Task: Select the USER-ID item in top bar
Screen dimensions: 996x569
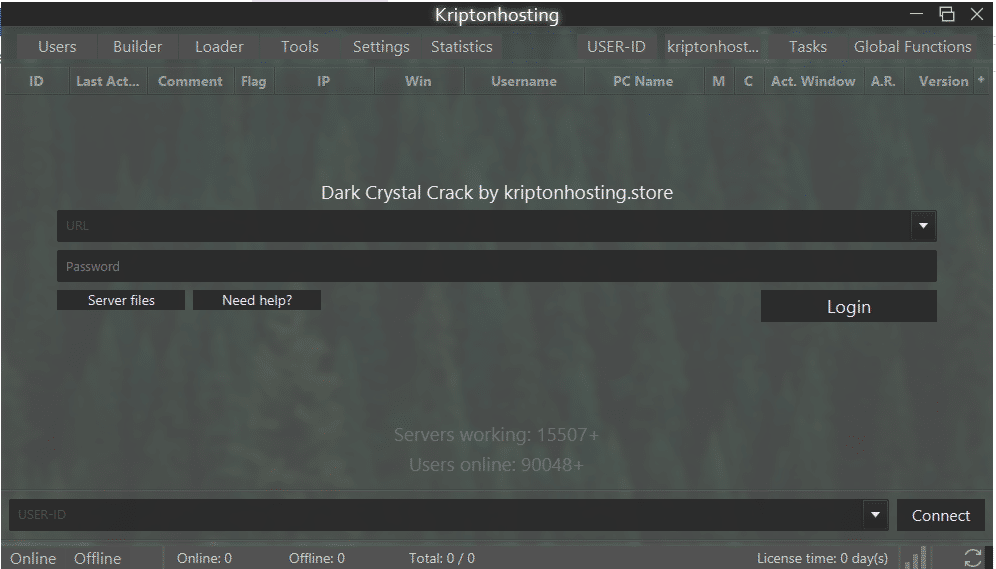Action: [616, 46]
